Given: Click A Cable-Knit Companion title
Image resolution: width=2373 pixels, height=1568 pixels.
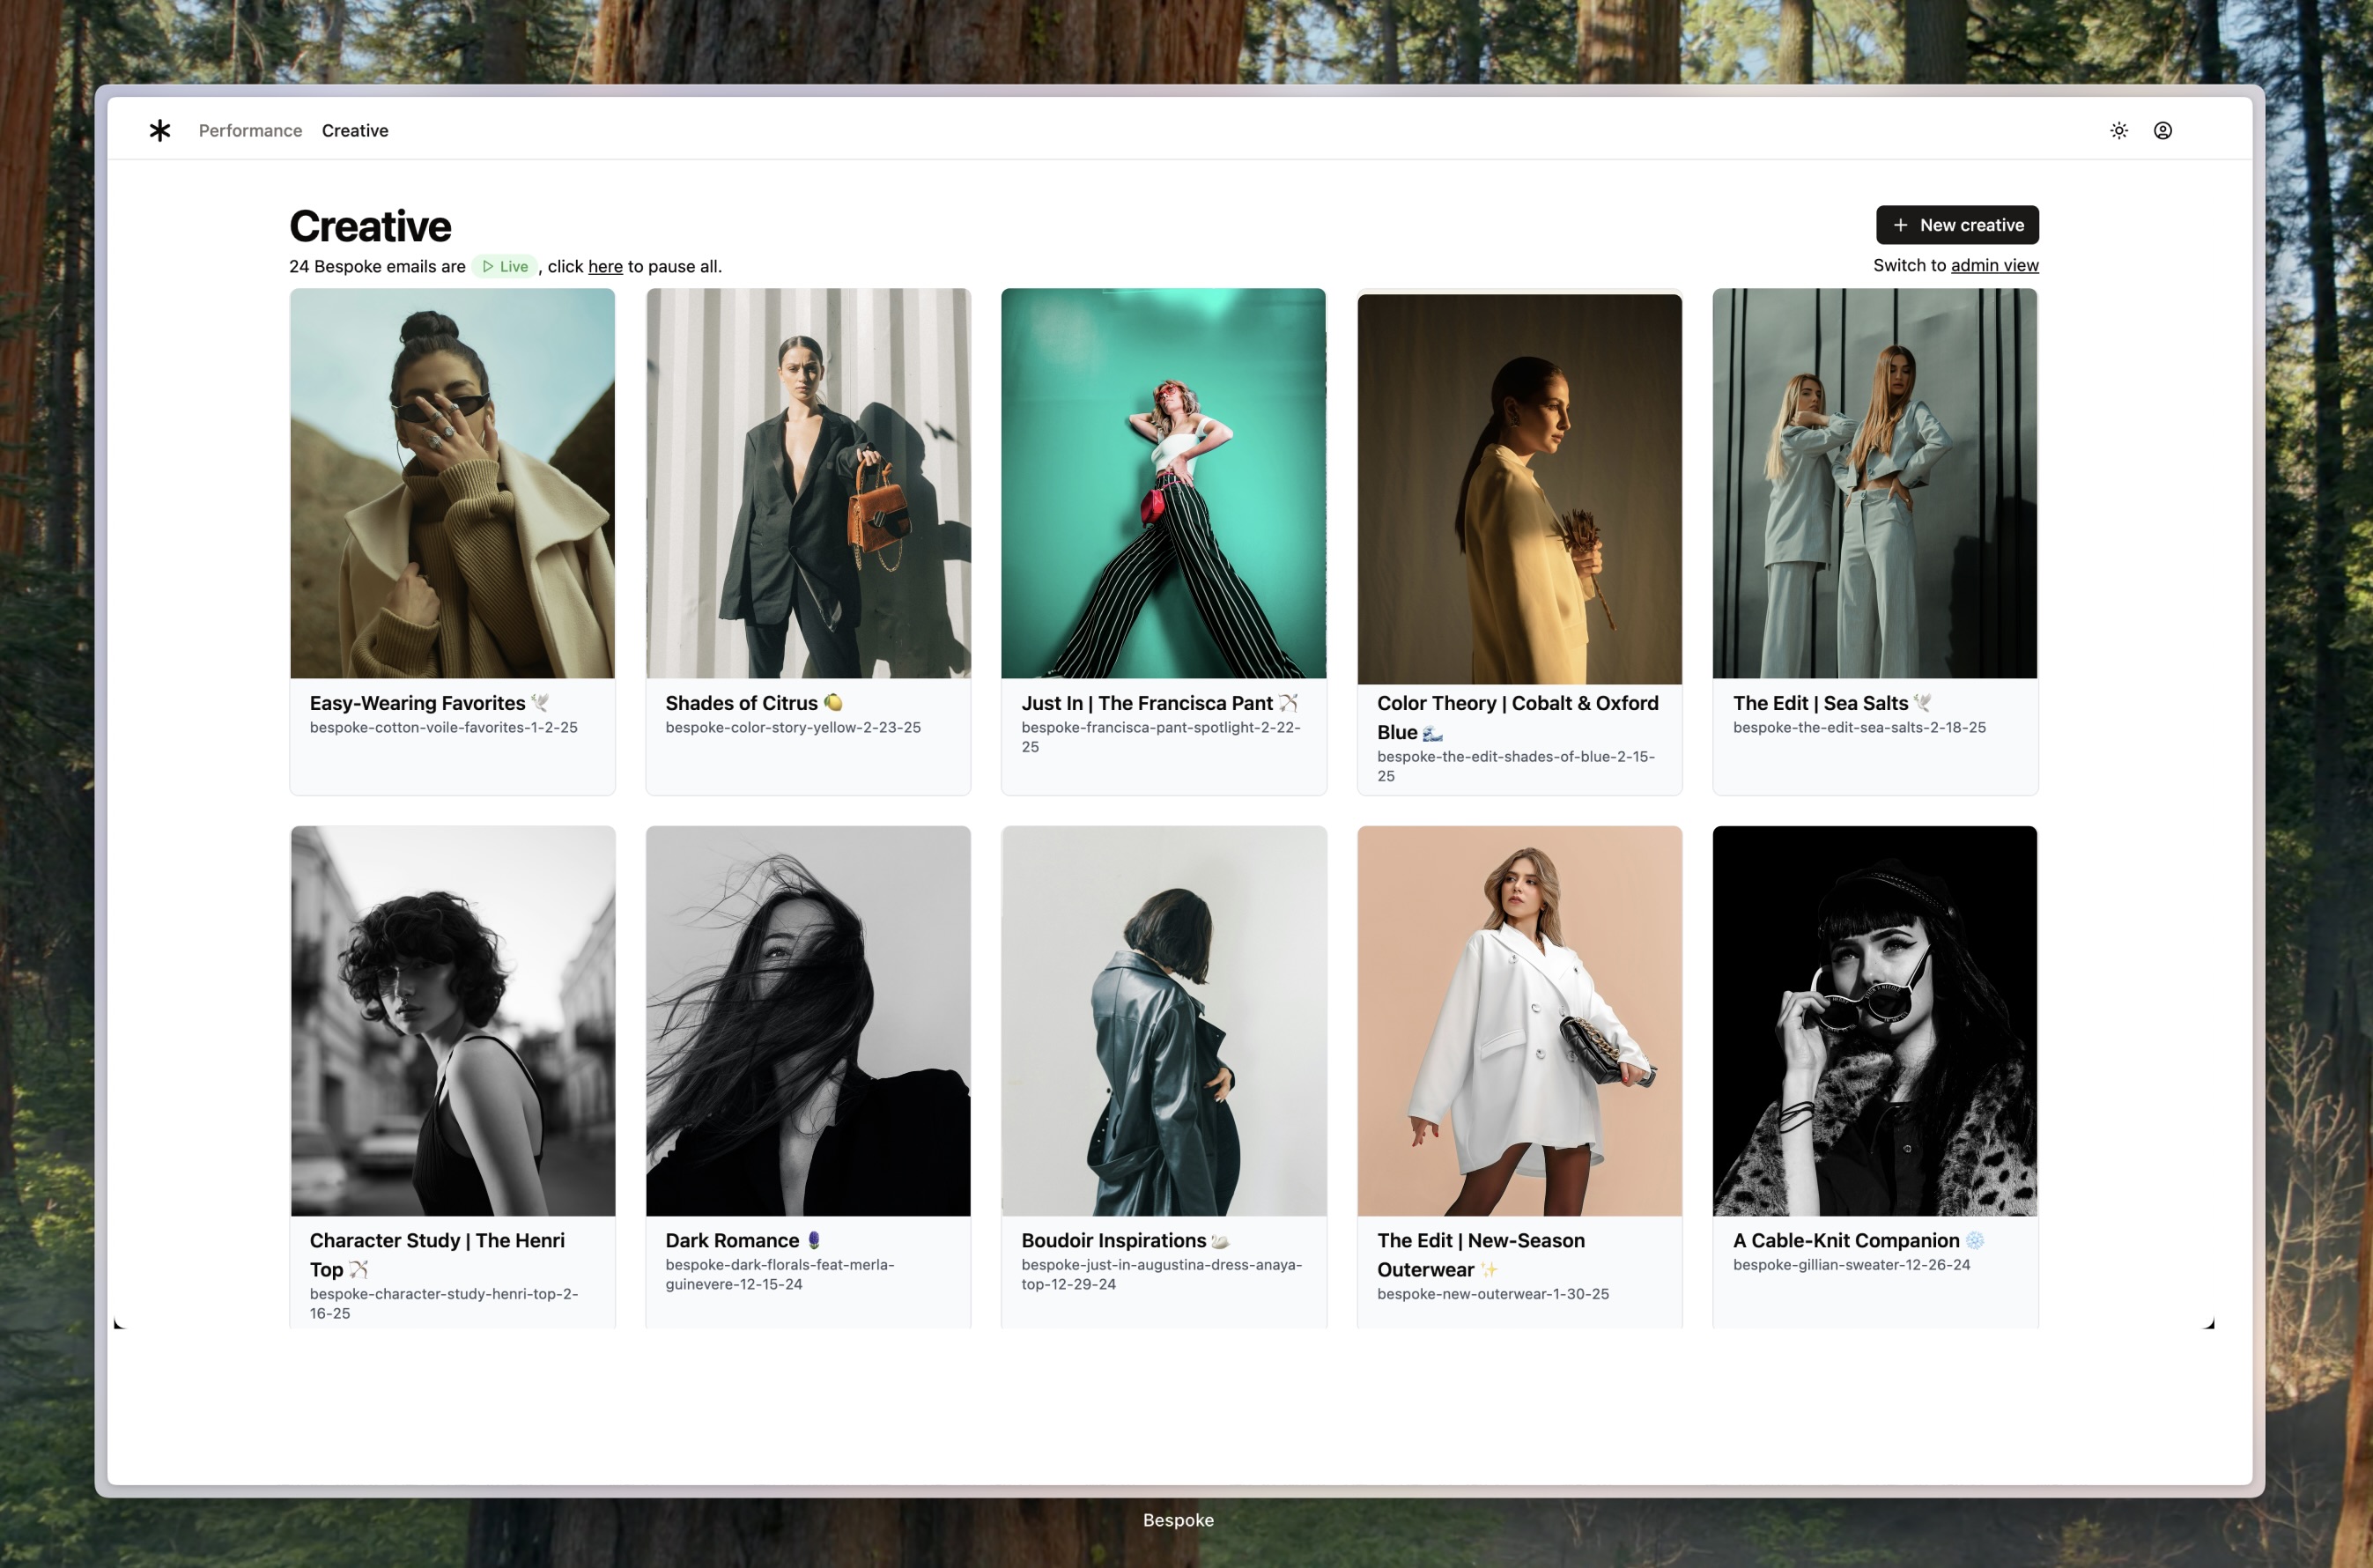Looking at the screenshot, I should point(1845,1240).
